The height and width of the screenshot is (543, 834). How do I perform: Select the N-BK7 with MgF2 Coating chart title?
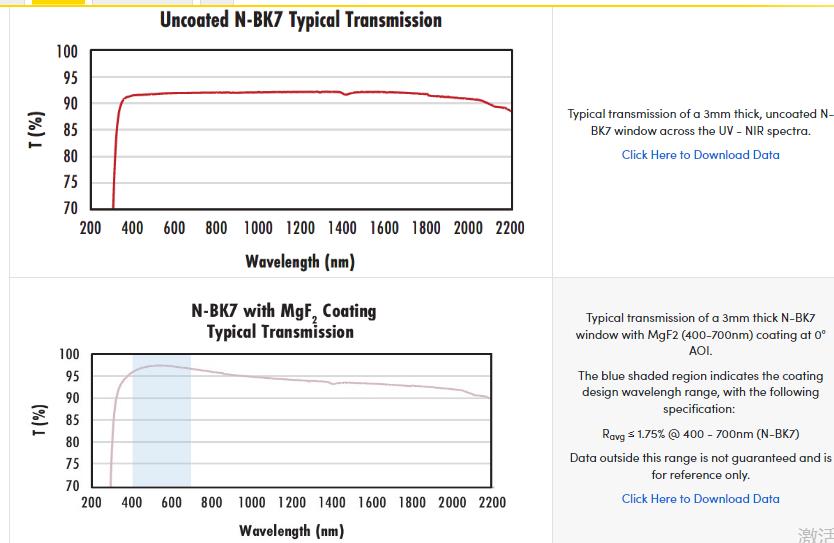(283, 321)
